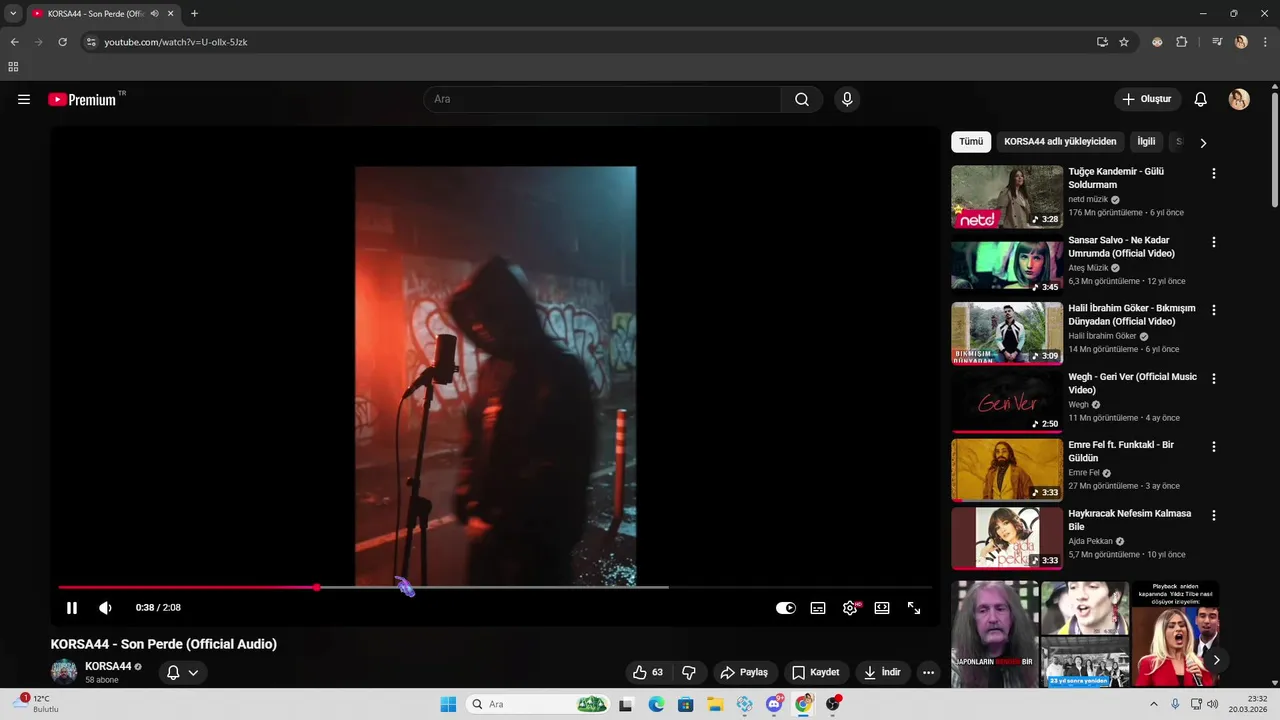The height and width of the screenshot is (720, 1280).
Task: Select KORSA44 adlı yükleyiciden chip
Action: (1060, 142)
